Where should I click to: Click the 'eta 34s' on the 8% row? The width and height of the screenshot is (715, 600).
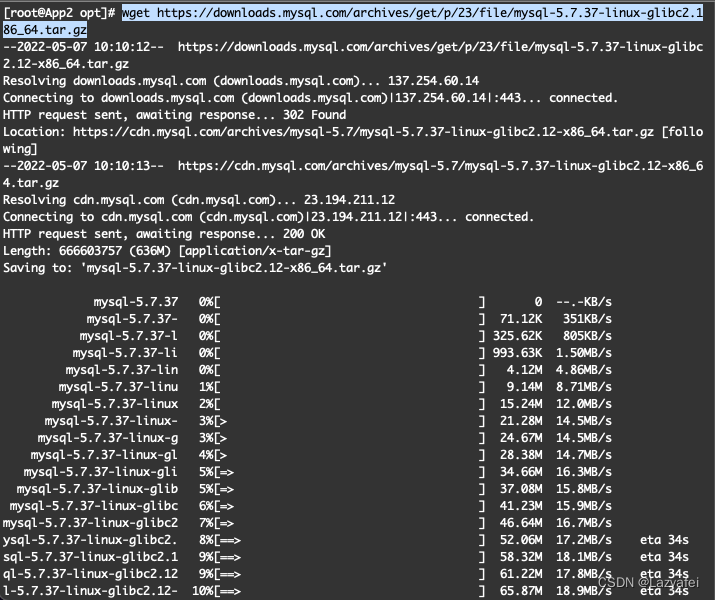[x=664, y=540]
